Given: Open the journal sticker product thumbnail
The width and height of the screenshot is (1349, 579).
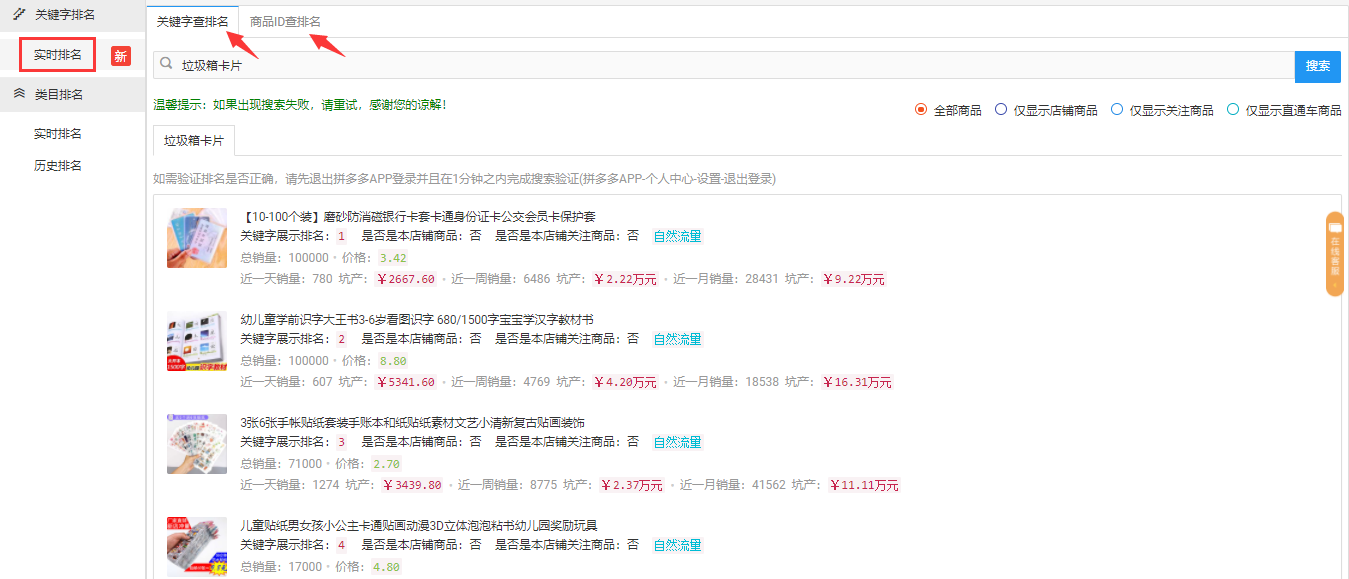Looking at the screenshot, I should (x=197, y=444).
